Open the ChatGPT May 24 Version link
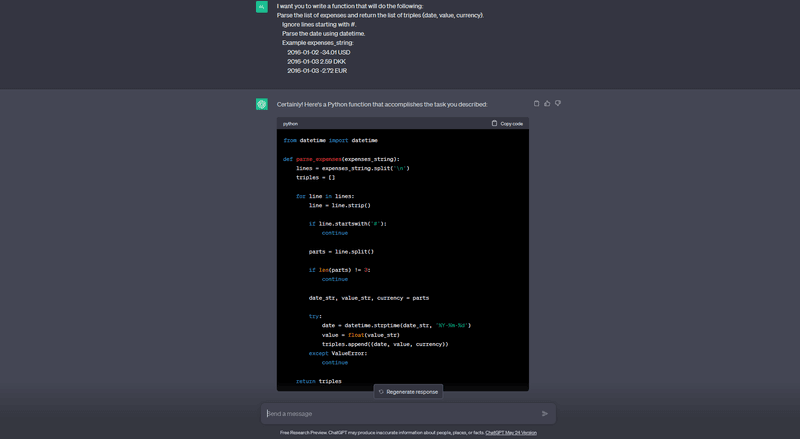Image resolution: width=800 pixels, height=439 pixels. pyautogui.click(x=511, y=433)
